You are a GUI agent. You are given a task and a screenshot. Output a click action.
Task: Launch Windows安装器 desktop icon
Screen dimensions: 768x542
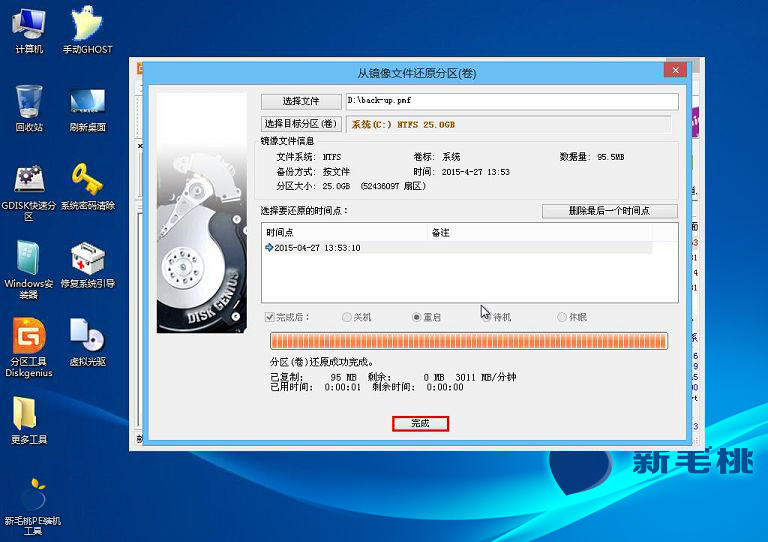(29, 270)
